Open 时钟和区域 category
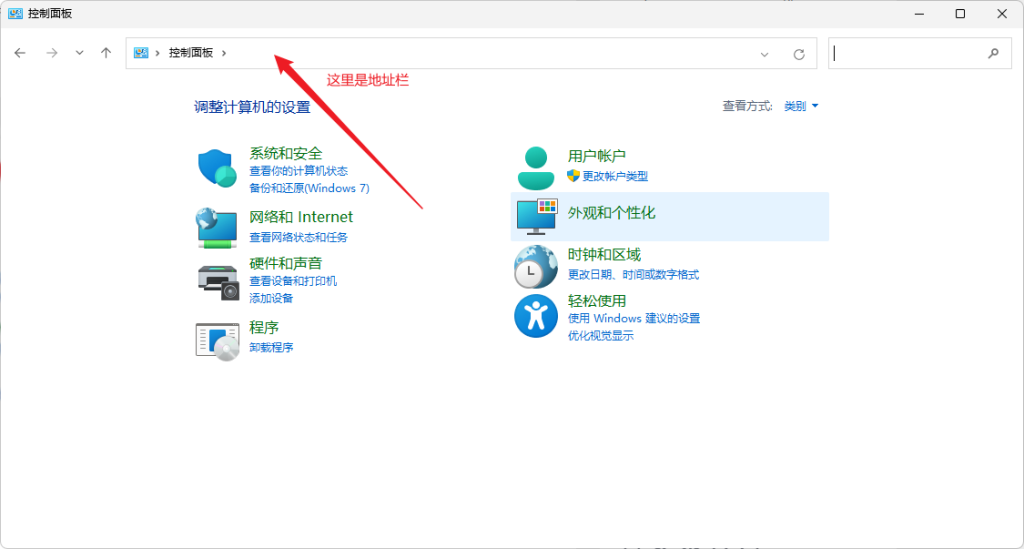The height and width of the screenshot is (549, 1024). click(x=604, y=255)
